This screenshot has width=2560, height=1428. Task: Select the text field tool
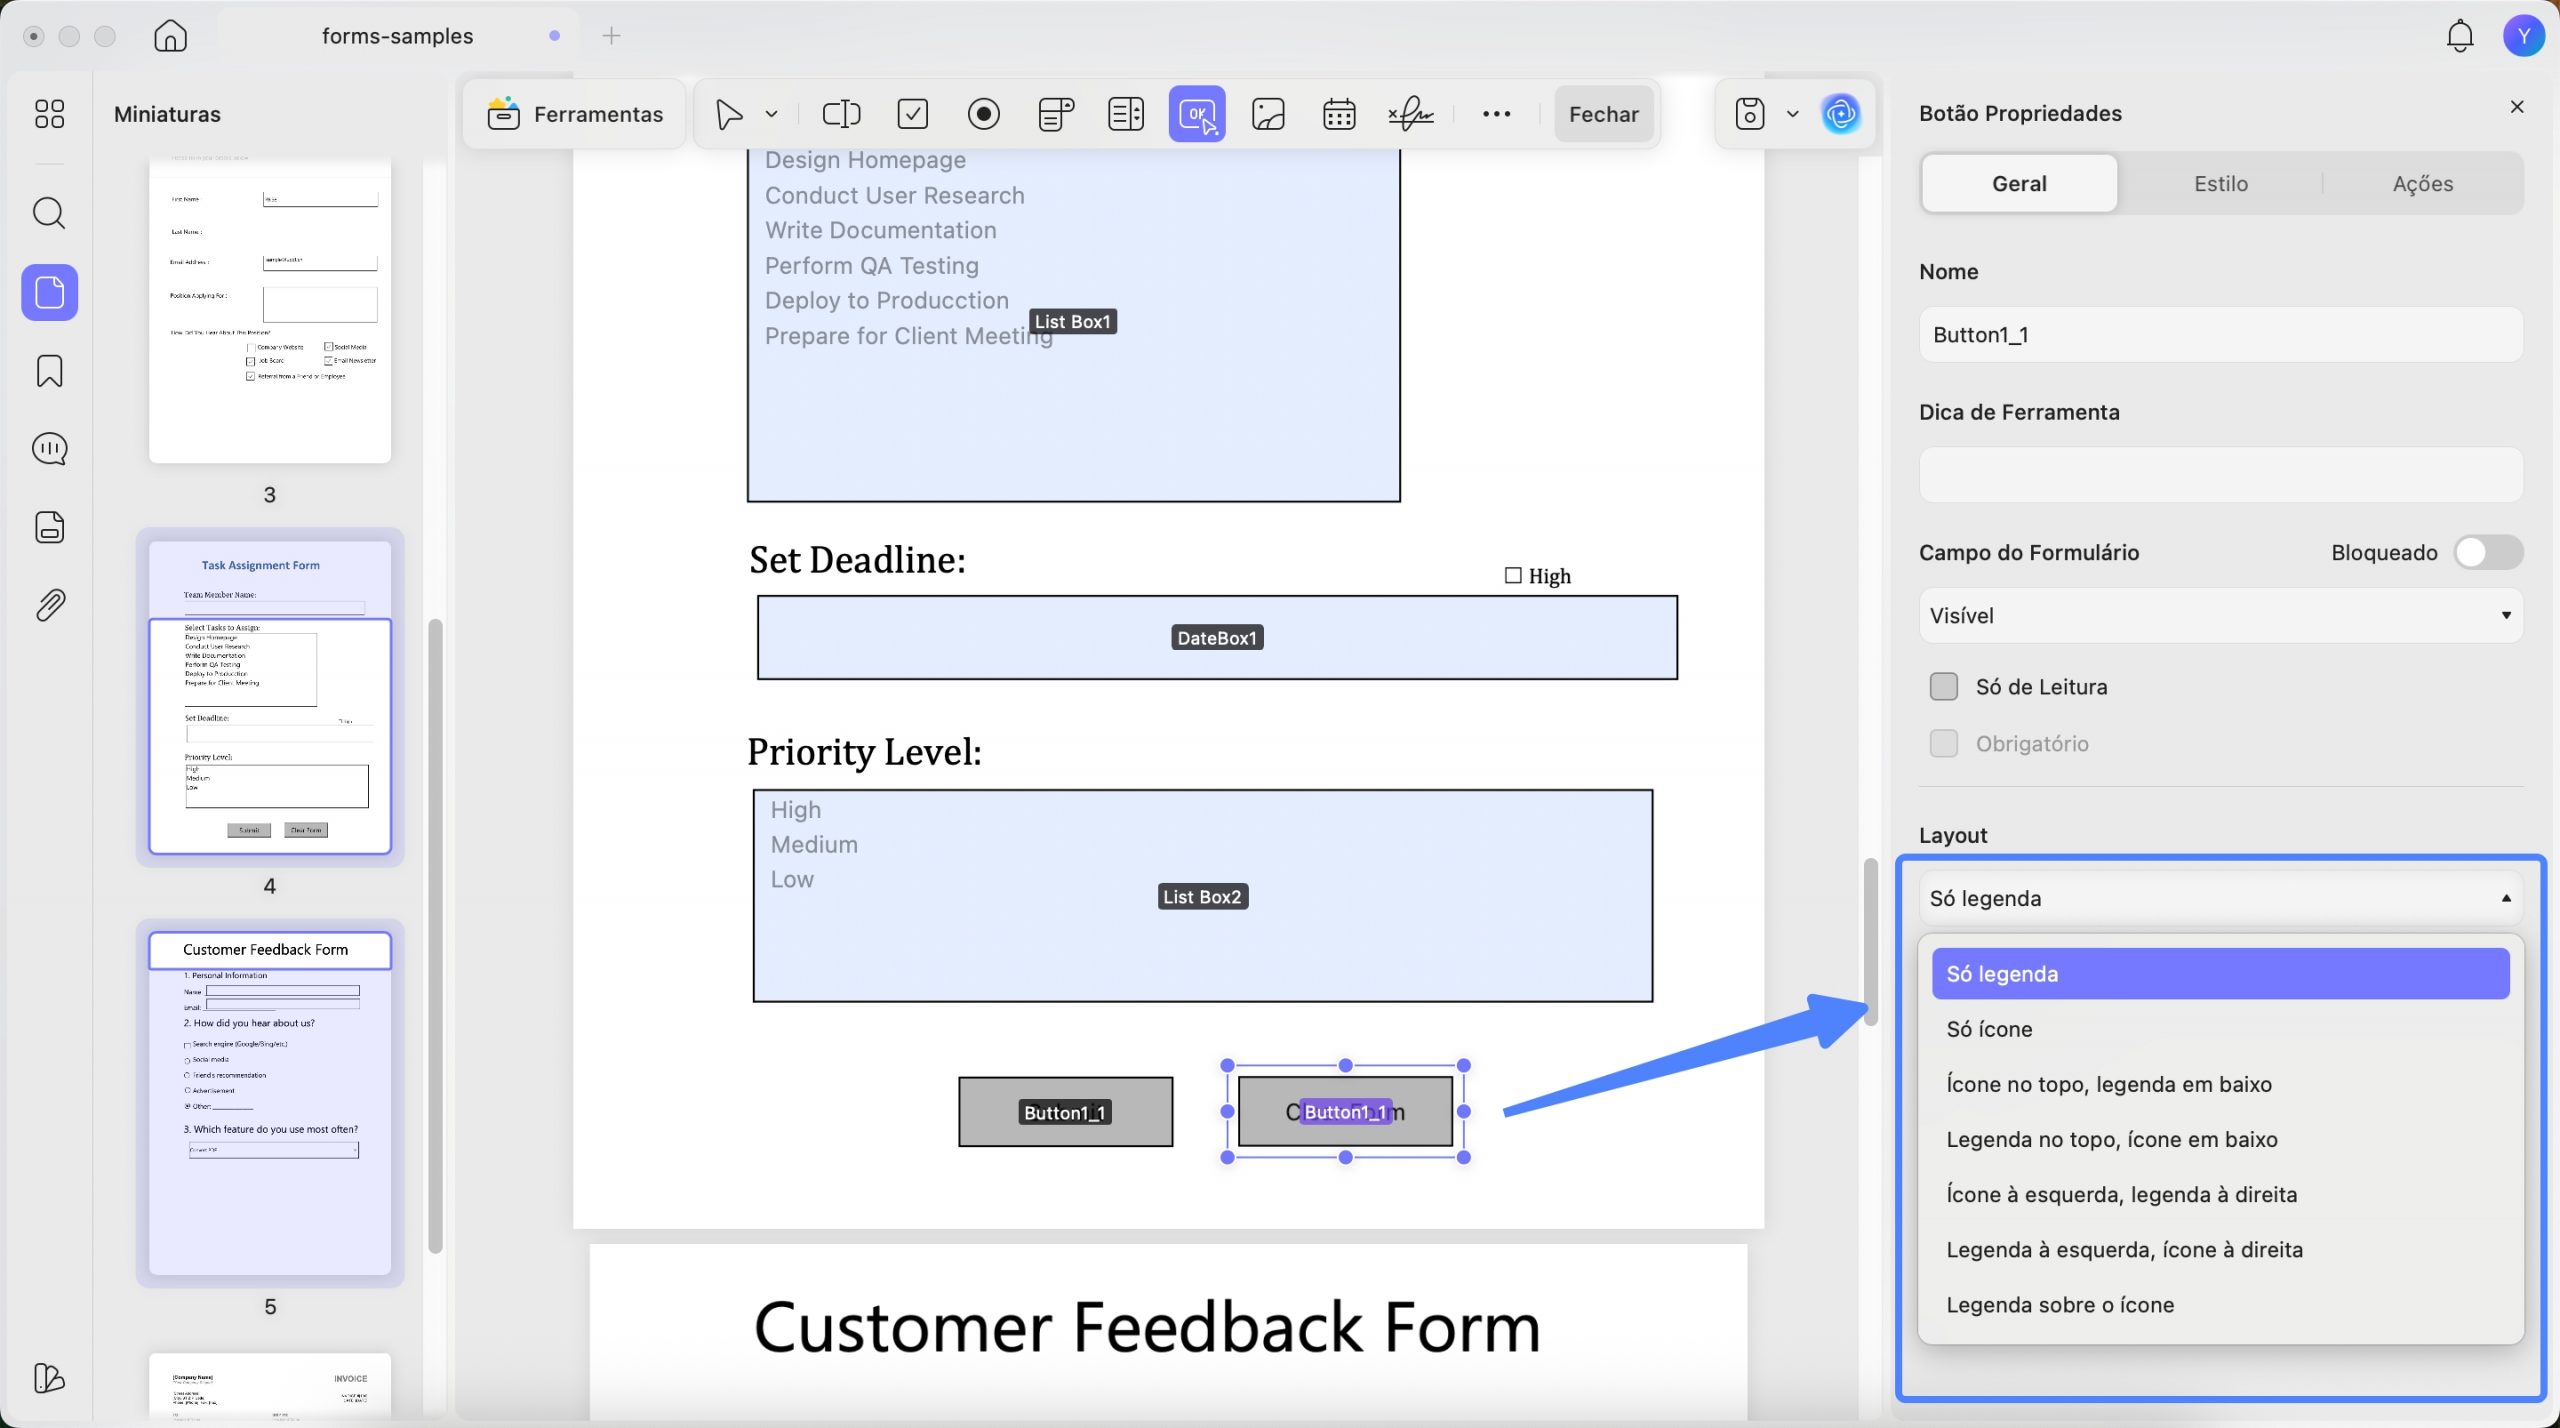(841, 114)
